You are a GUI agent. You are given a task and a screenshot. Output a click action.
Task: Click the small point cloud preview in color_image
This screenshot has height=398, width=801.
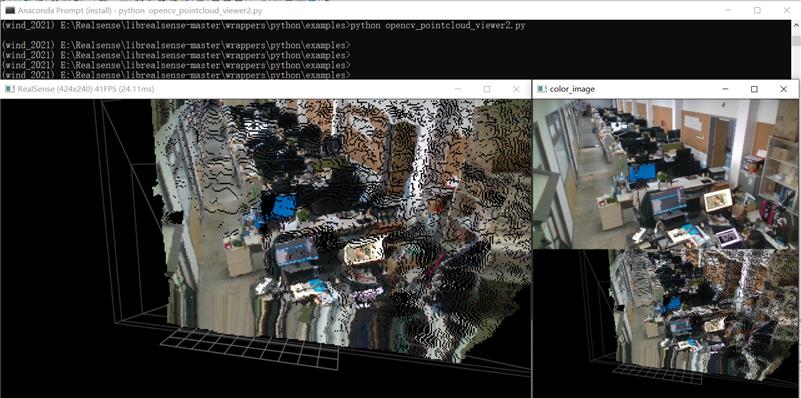(x=665, y=323)
